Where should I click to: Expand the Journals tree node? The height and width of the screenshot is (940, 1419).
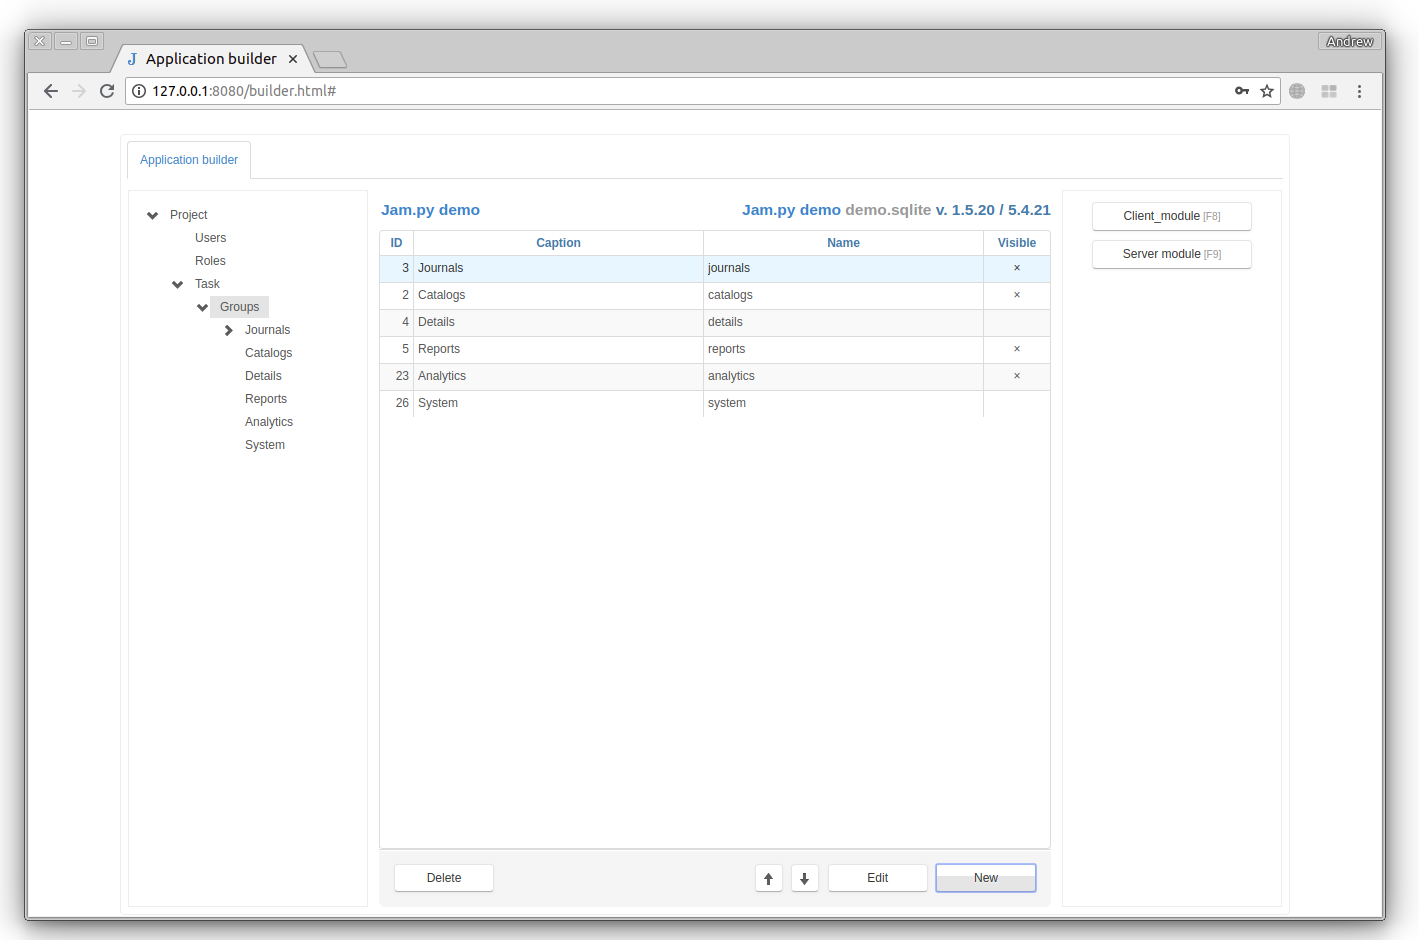228,330
